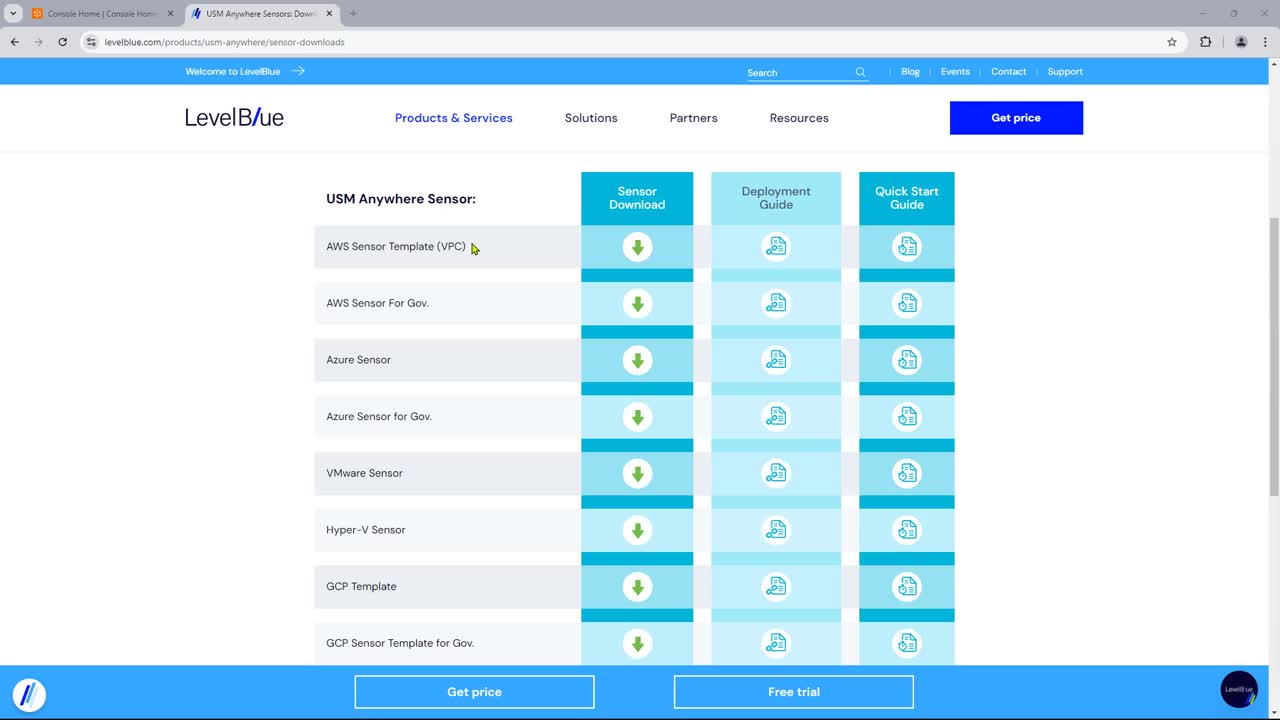Download the Azure Sensor for Gov.

click(x=637, y=416)
